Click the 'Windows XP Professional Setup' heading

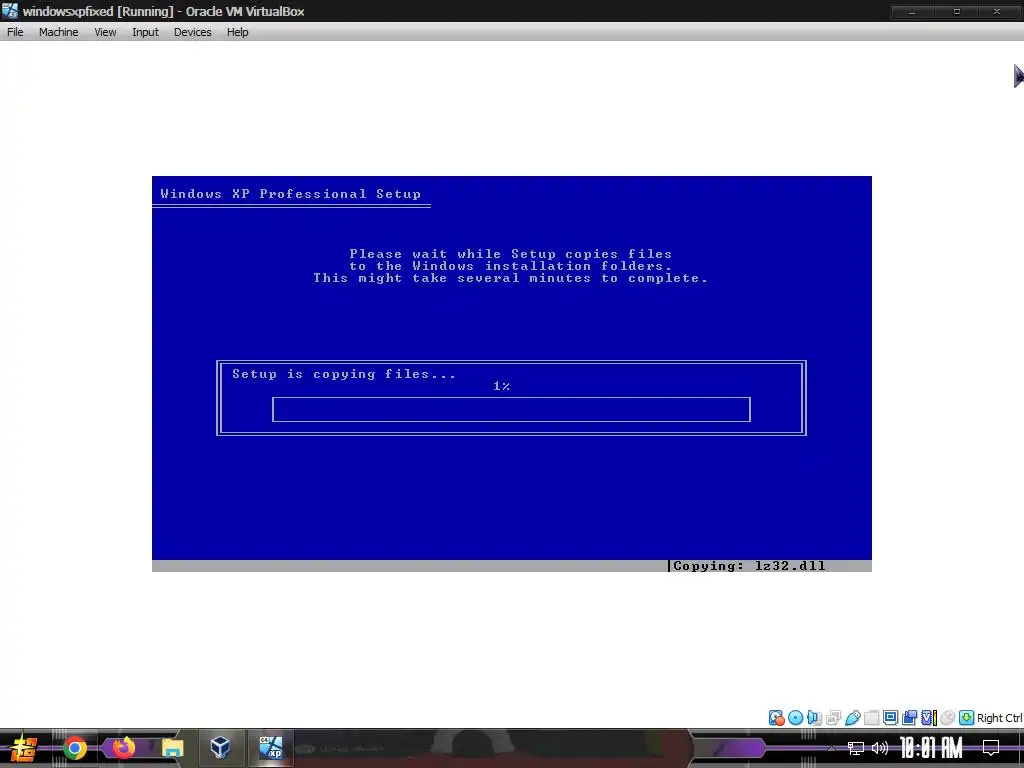(291, 194)
